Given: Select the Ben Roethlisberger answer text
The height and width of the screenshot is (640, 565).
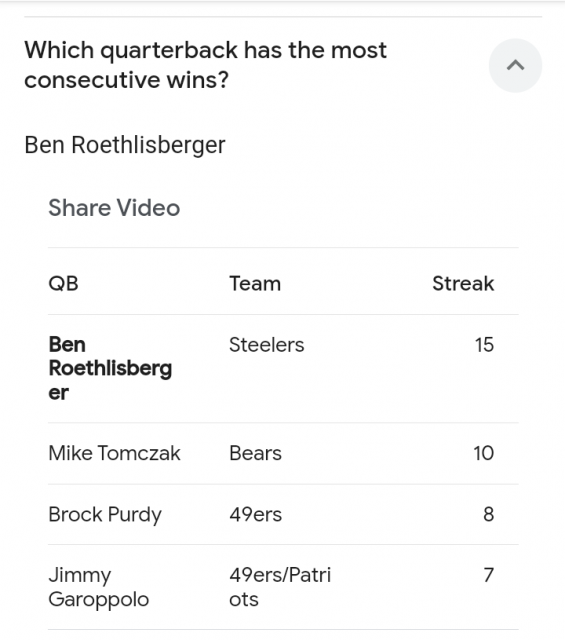Looking at the screenshot, I should [x=125, y=144].
